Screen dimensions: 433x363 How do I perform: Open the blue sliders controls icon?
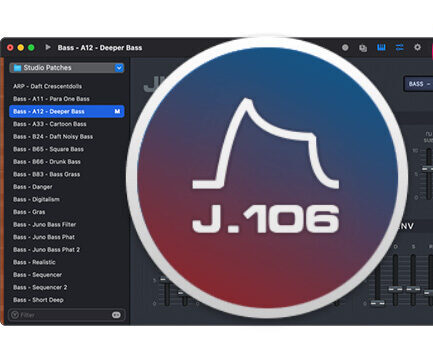(399, 47)
